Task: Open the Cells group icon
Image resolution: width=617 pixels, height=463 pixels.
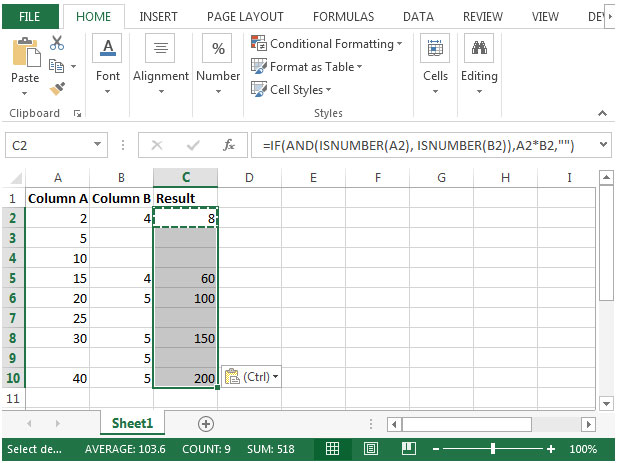Action: pos(435,48)
